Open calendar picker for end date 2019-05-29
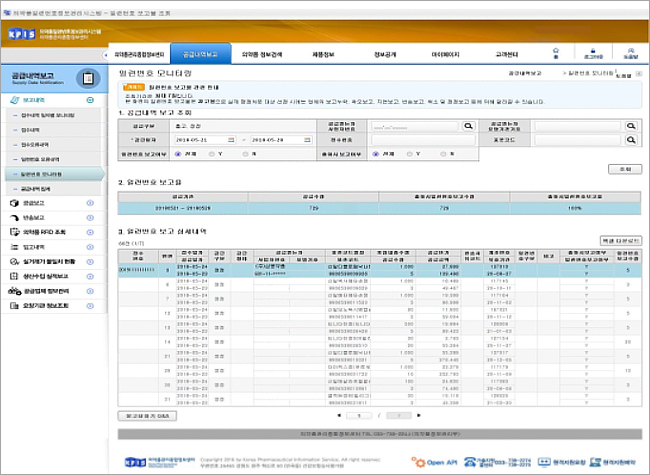The image size is (650, 475). tap(307, 140)
